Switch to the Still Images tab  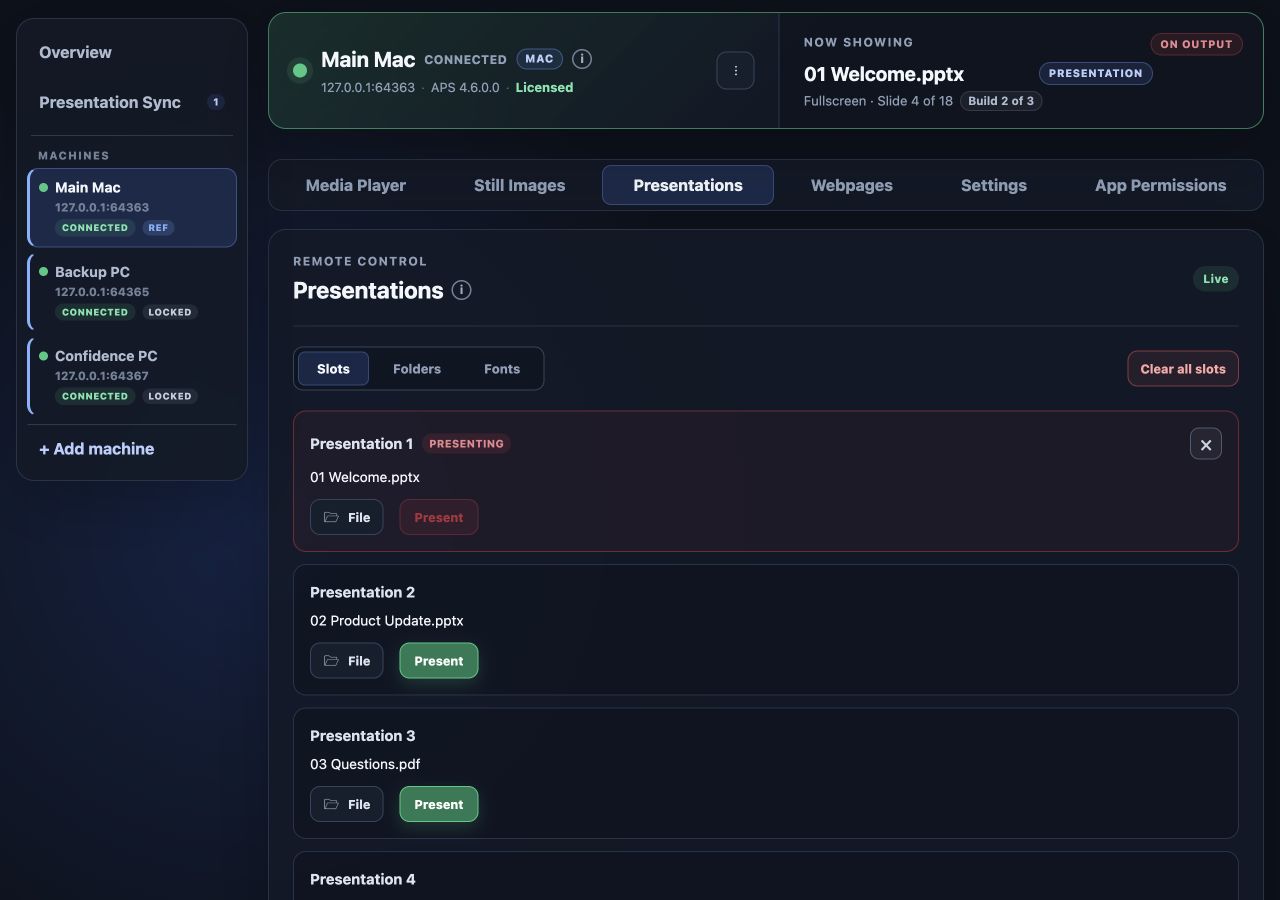click(519, 185)
